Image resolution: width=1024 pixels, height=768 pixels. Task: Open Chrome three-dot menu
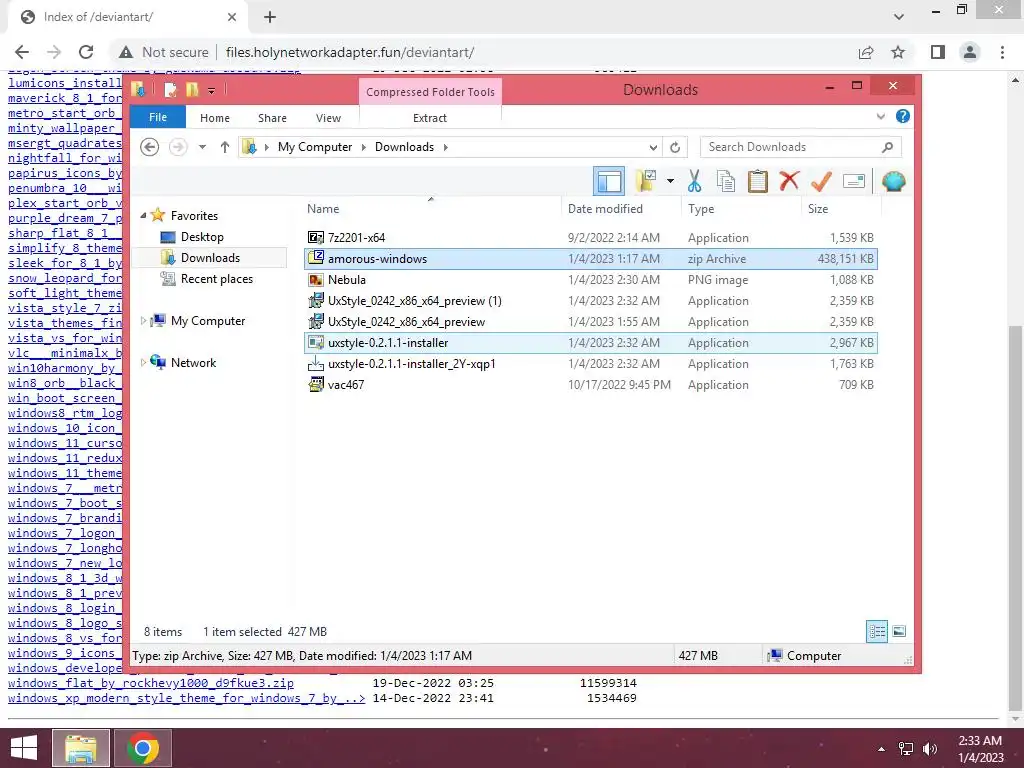click(1002, 52)
